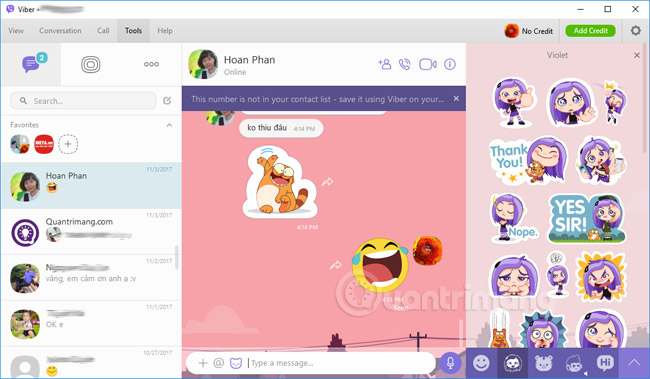Toggle the sticker menu cat icon
This screenshot has width=650, height=379.
pos(236,363)
